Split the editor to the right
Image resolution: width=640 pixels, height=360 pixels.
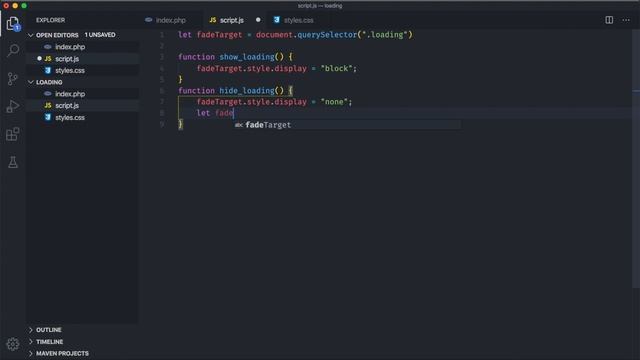[x=609, y=20]
